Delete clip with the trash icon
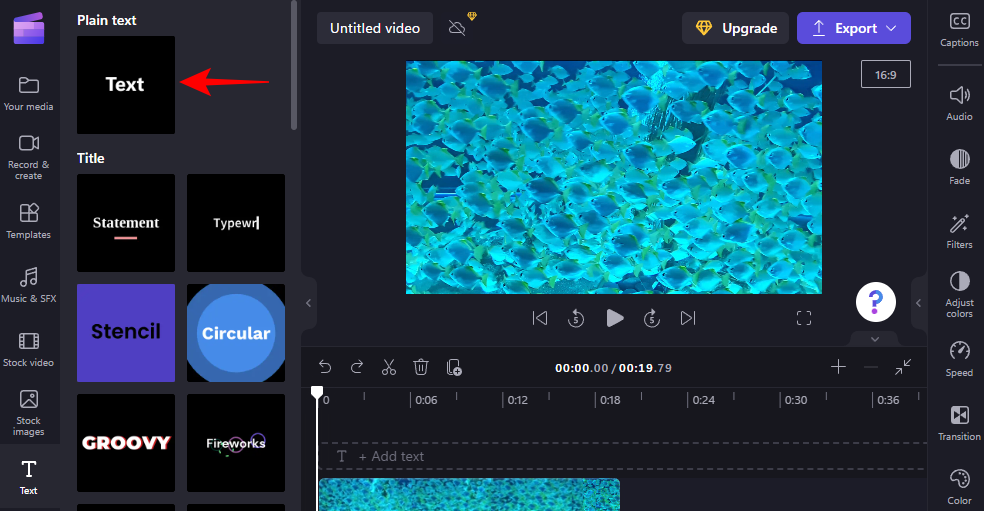This screenshot has width=984, height=511. tap(421, 367)
